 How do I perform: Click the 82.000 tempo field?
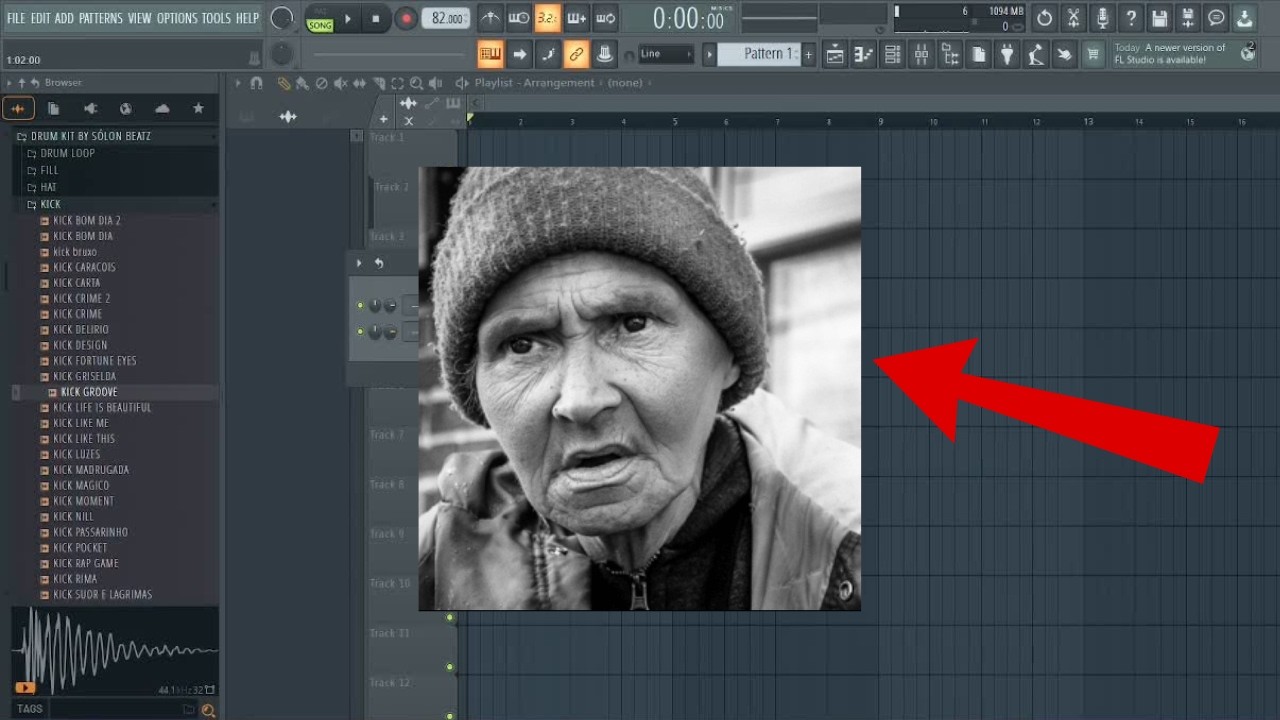tap(447, 18)
